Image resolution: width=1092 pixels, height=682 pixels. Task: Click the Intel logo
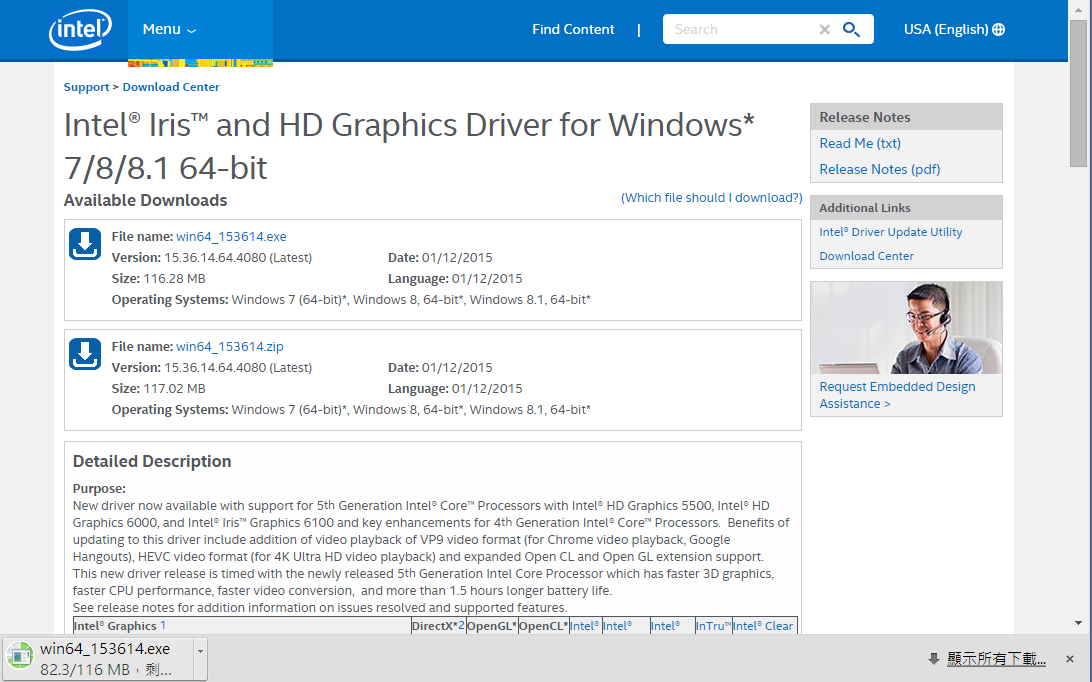(80, 29)
